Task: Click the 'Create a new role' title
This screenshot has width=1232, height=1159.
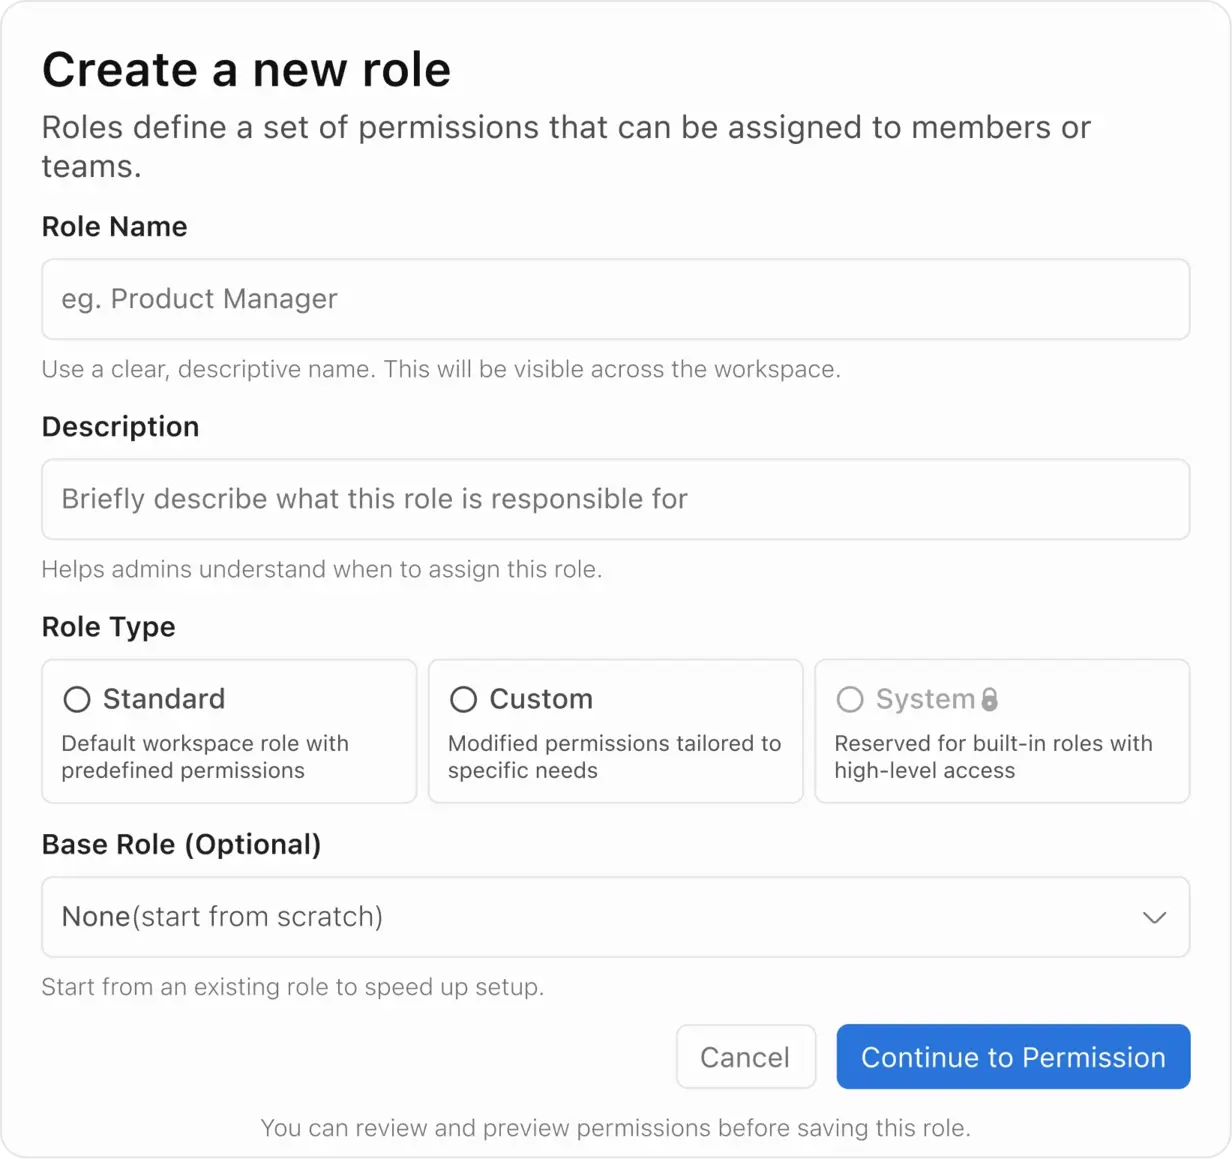Action: point(246,70)
